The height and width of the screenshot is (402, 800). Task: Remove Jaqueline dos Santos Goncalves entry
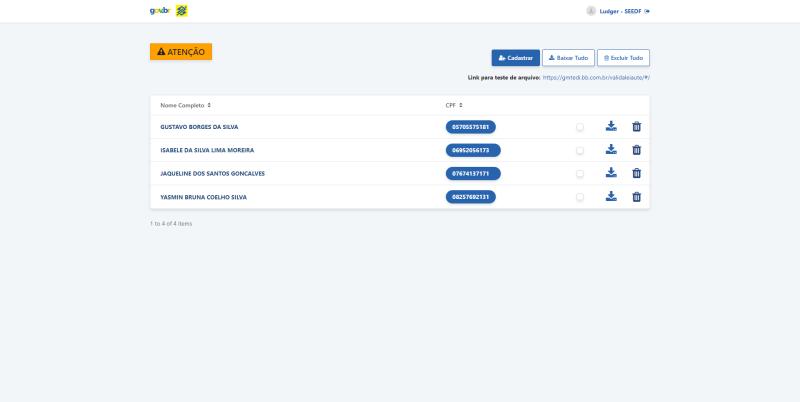[x=636, y=173]
